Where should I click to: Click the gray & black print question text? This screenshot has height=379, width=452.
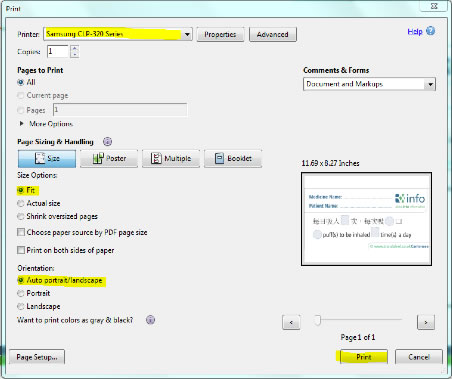pyautogui.click(x=75, y=320)
